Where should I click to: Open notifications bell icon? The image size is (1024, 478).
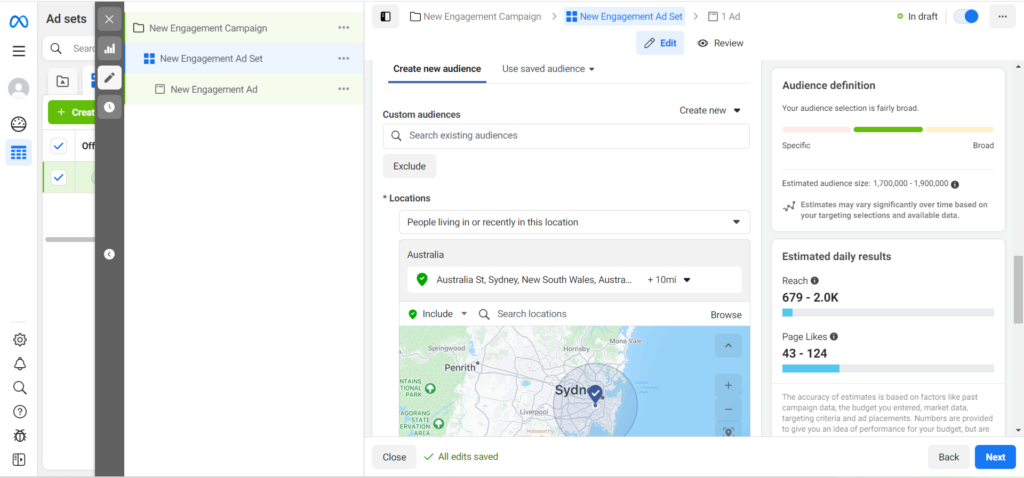point(20,364)
